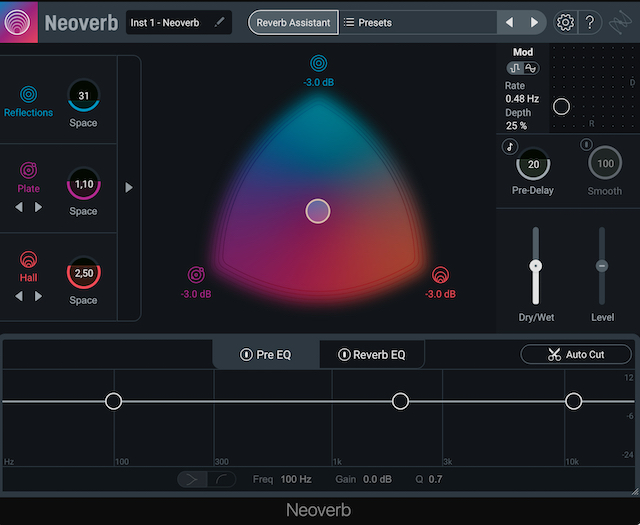640x525 pixels.
Task: Click the plugin resize corner grip
Action: click(635, 492)
